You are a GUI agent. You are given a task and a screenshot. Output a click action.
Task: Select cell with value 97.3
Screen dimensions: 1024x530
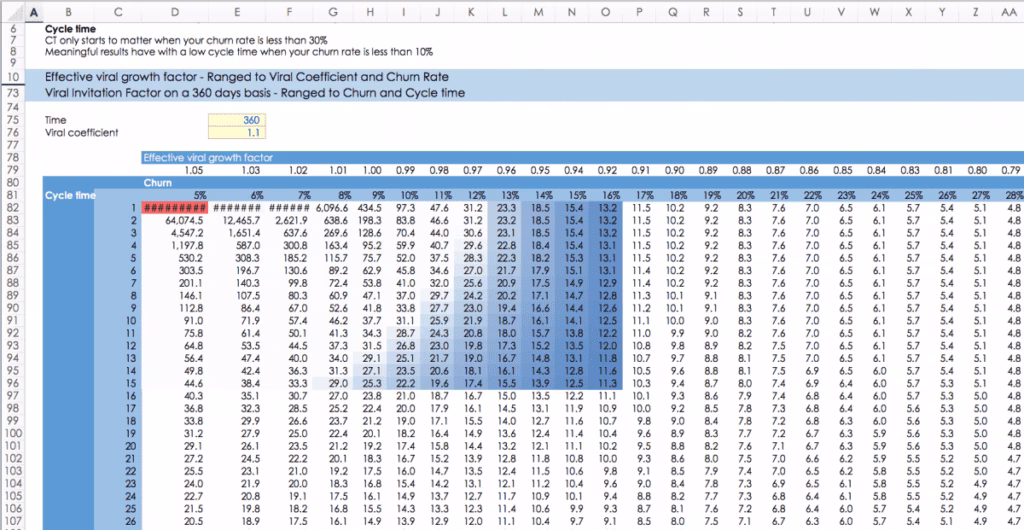pos(404,208)
